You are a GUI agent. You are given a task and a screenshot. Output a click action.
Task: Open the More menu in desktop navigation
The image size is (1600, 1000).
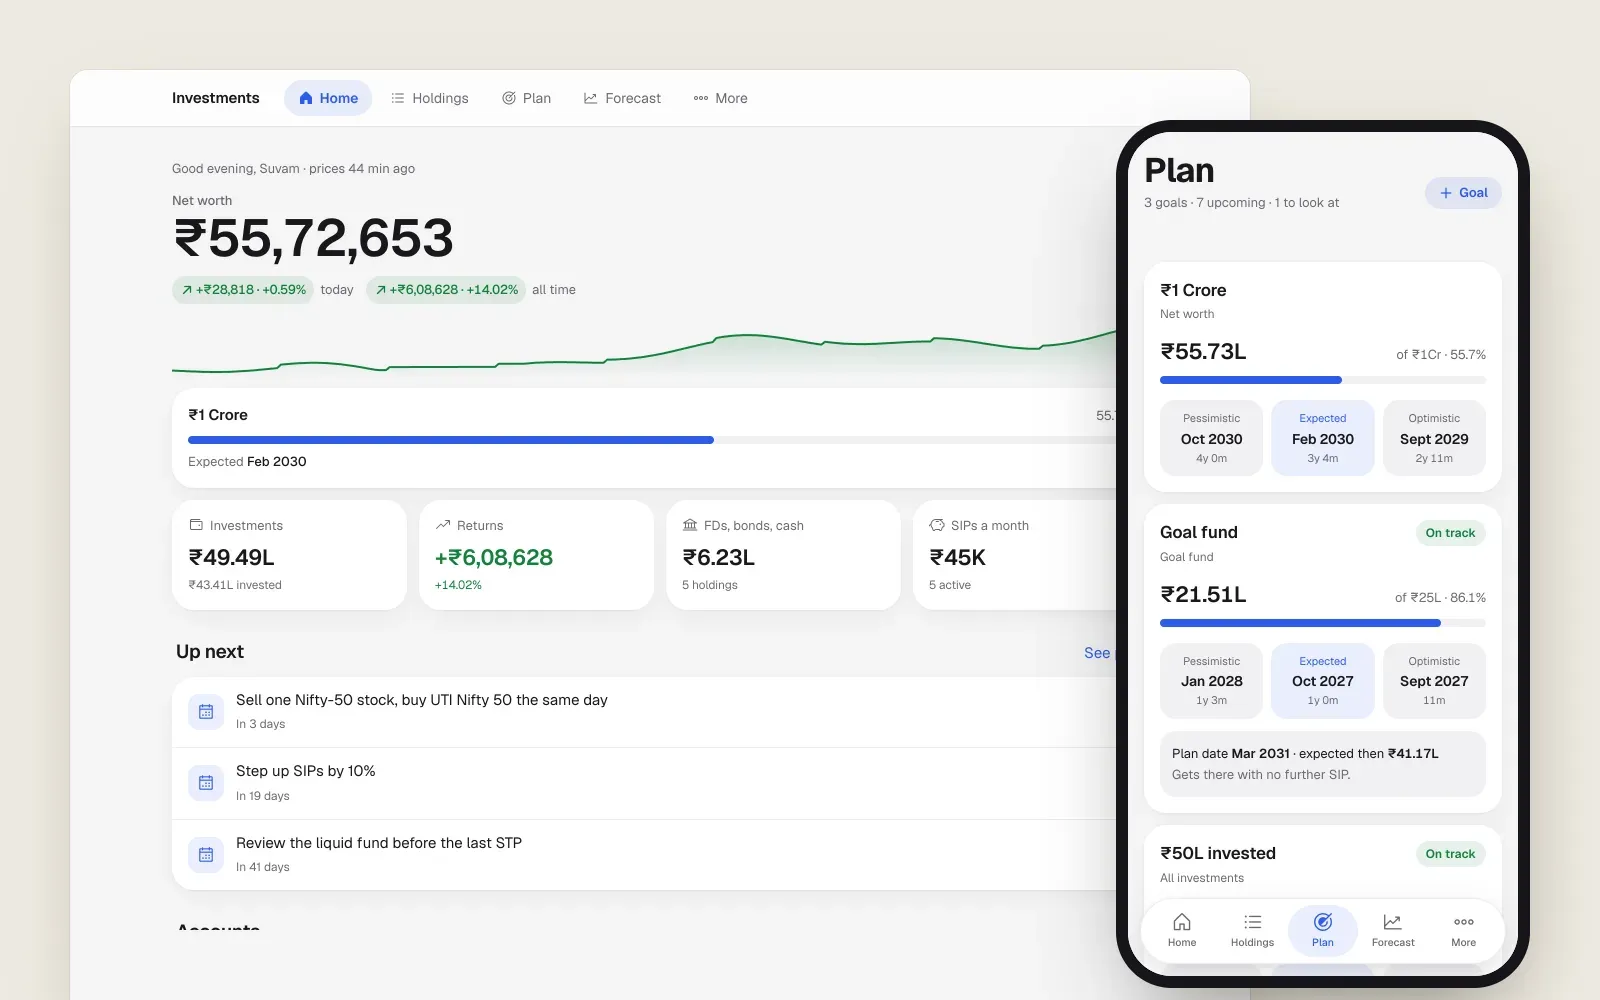pos(721,98)
